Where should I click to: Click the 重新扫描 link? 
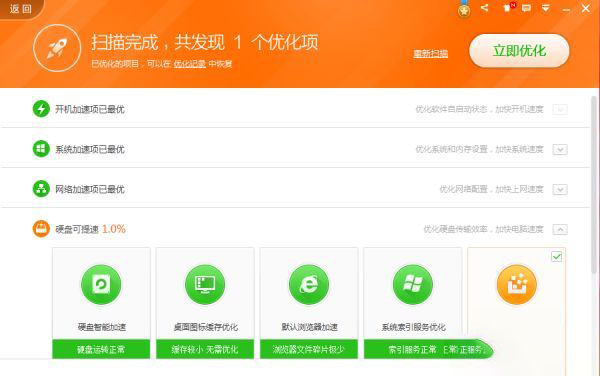pyautogui.click(x=430, y=54)
